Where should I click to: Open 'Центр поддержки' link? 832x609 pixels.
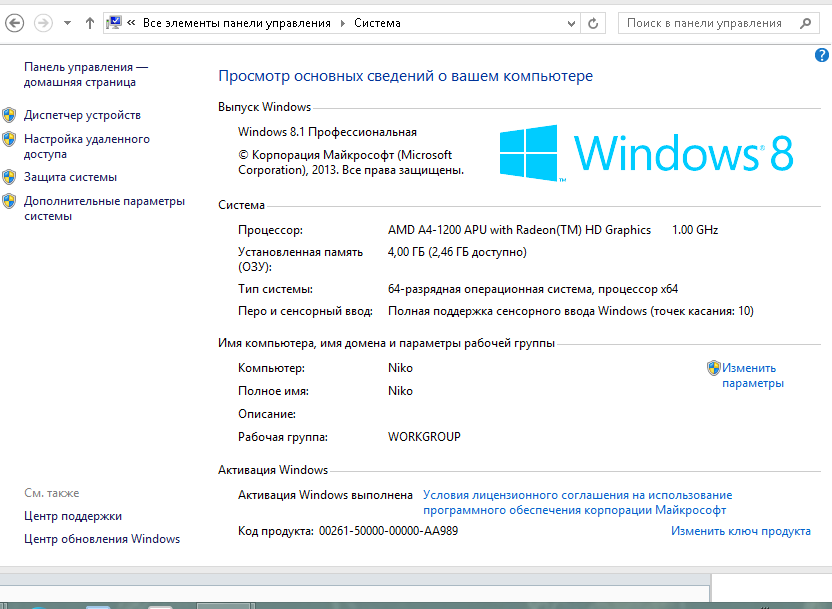73,516
